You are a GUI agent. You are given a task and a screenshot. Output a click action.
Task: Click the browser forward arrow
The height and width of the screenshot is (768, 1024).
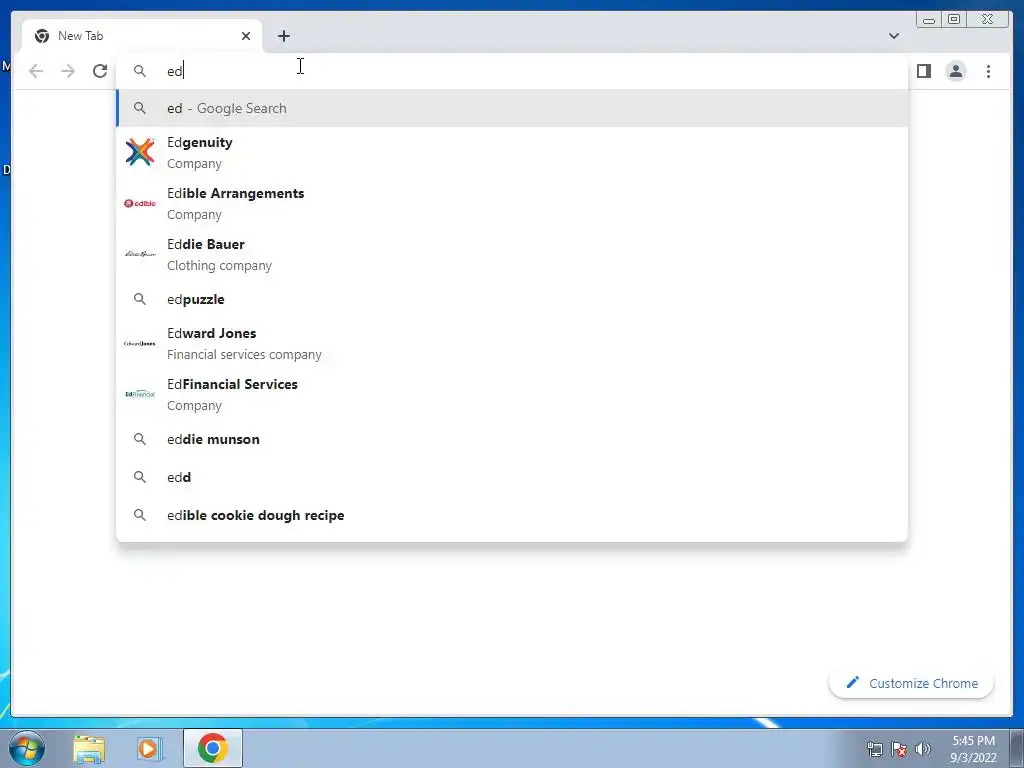(x=68, y=71)
